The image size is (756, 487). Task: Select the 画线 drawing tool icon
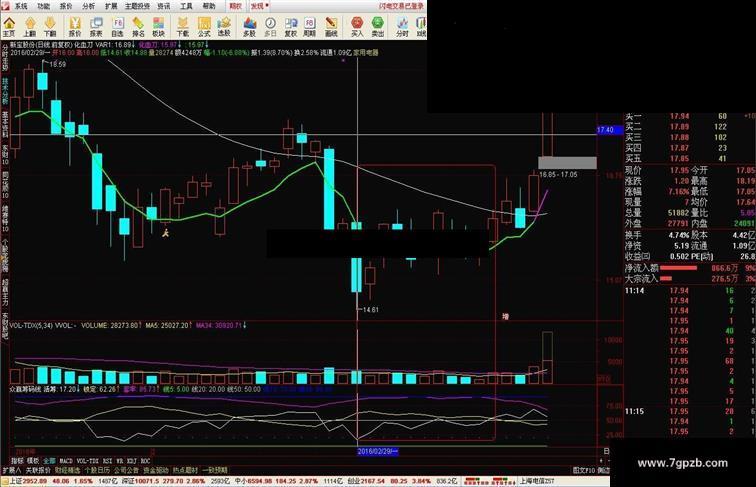tap(331, 26)
